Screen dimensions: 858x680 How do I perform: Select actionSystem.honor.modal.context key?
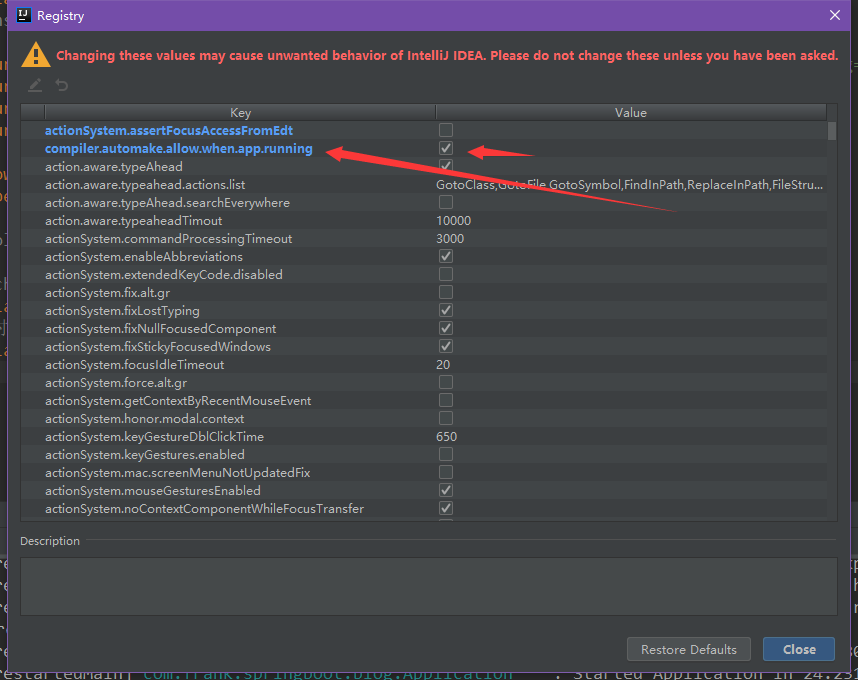coord(144,419)
